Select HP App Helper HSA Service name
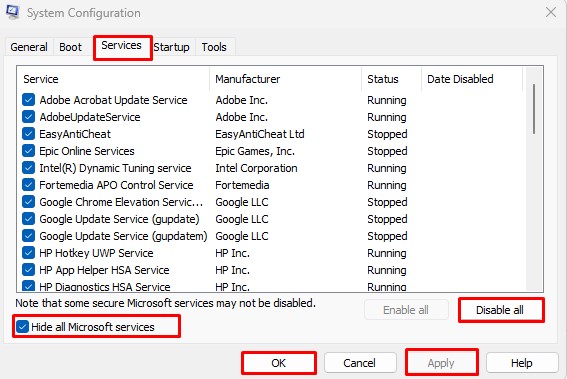 [x=105, y=270]
